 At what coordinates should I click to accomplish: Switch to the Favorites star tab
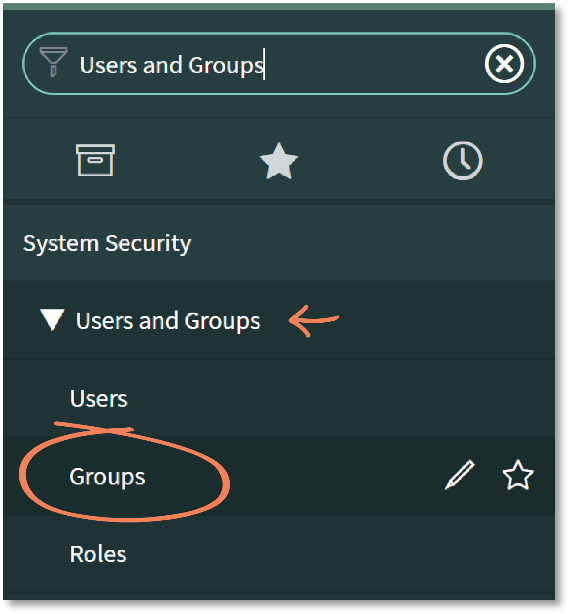point(279,161)
